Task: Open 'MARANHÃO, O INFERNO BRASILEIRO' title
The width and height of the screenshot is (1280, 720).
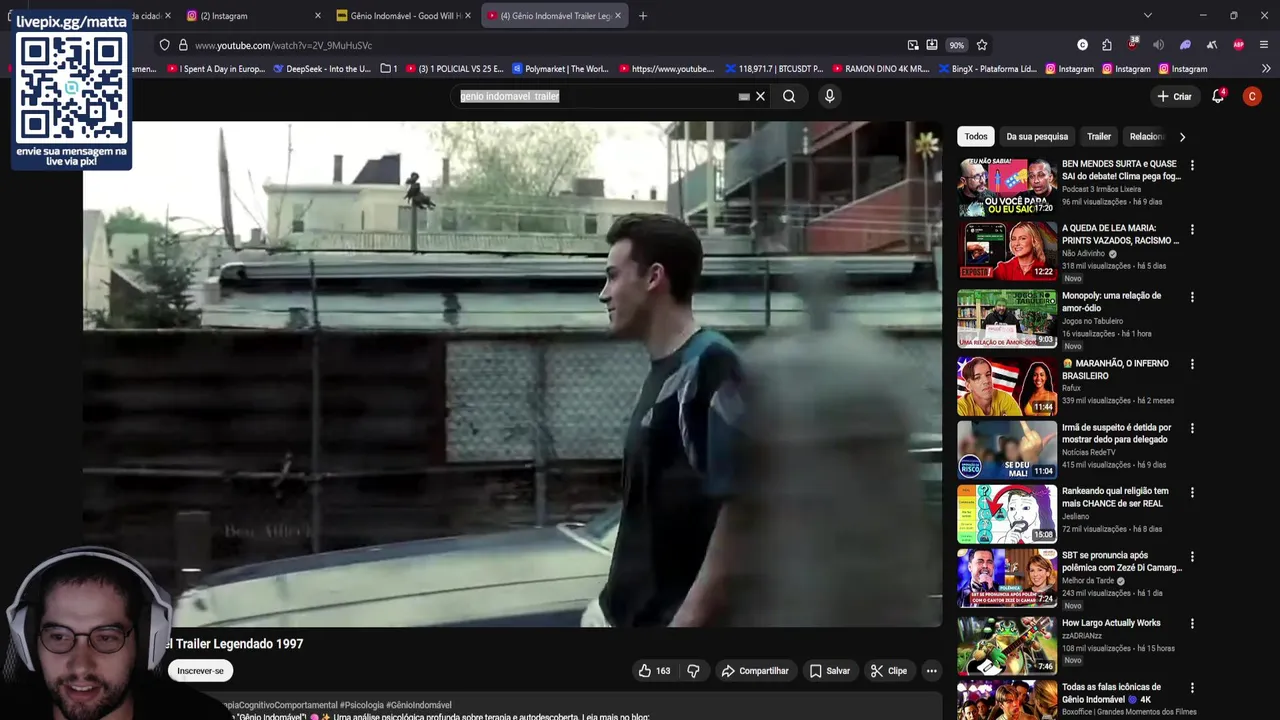Action: tap(1116, 369)
